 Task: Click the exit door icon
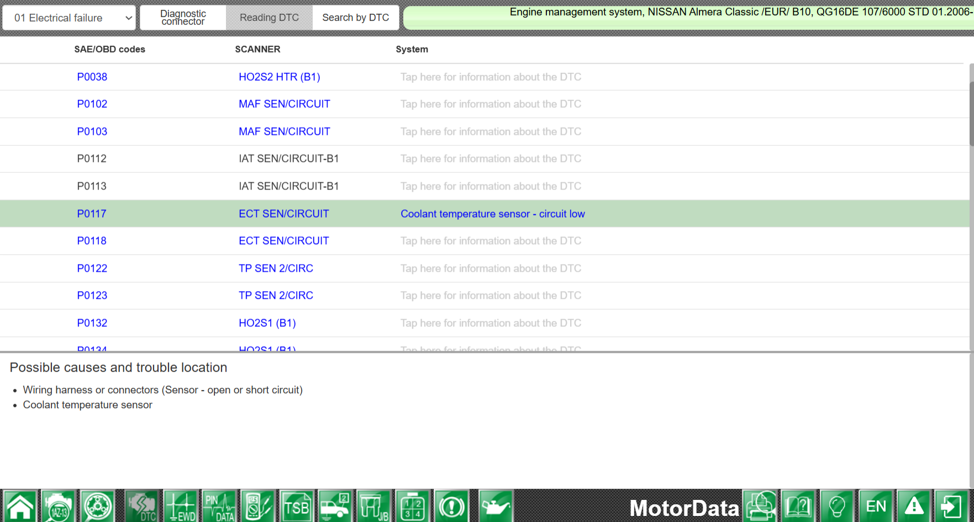pyautogui.click(x=953, y=506)
